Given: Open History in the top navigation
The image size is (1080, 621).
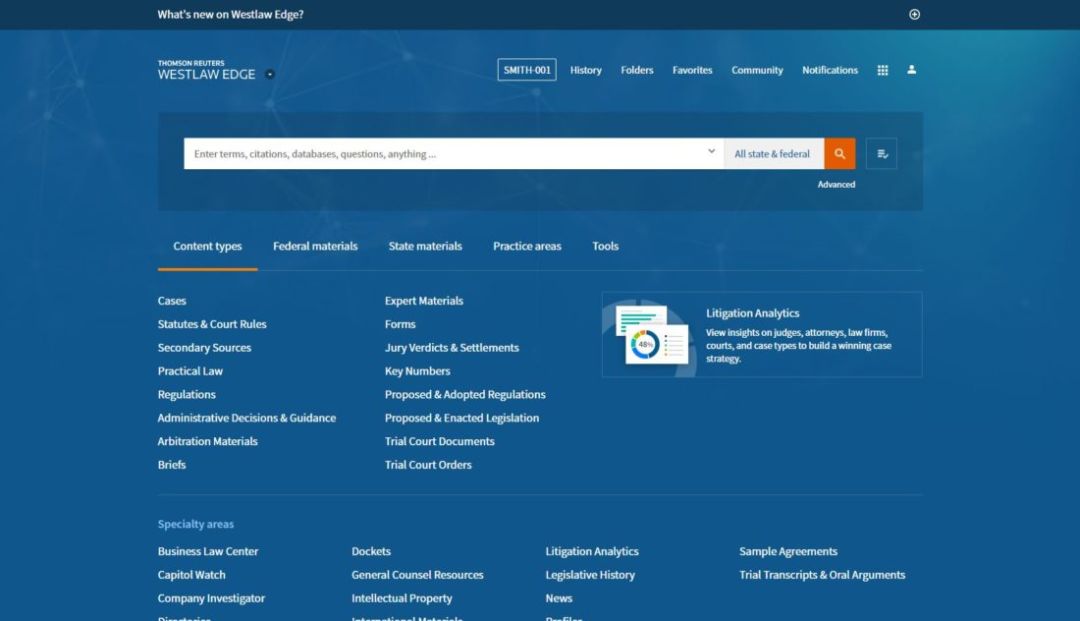Looking at the screenshot, I should pyautogui.click(x=585, y=70).
